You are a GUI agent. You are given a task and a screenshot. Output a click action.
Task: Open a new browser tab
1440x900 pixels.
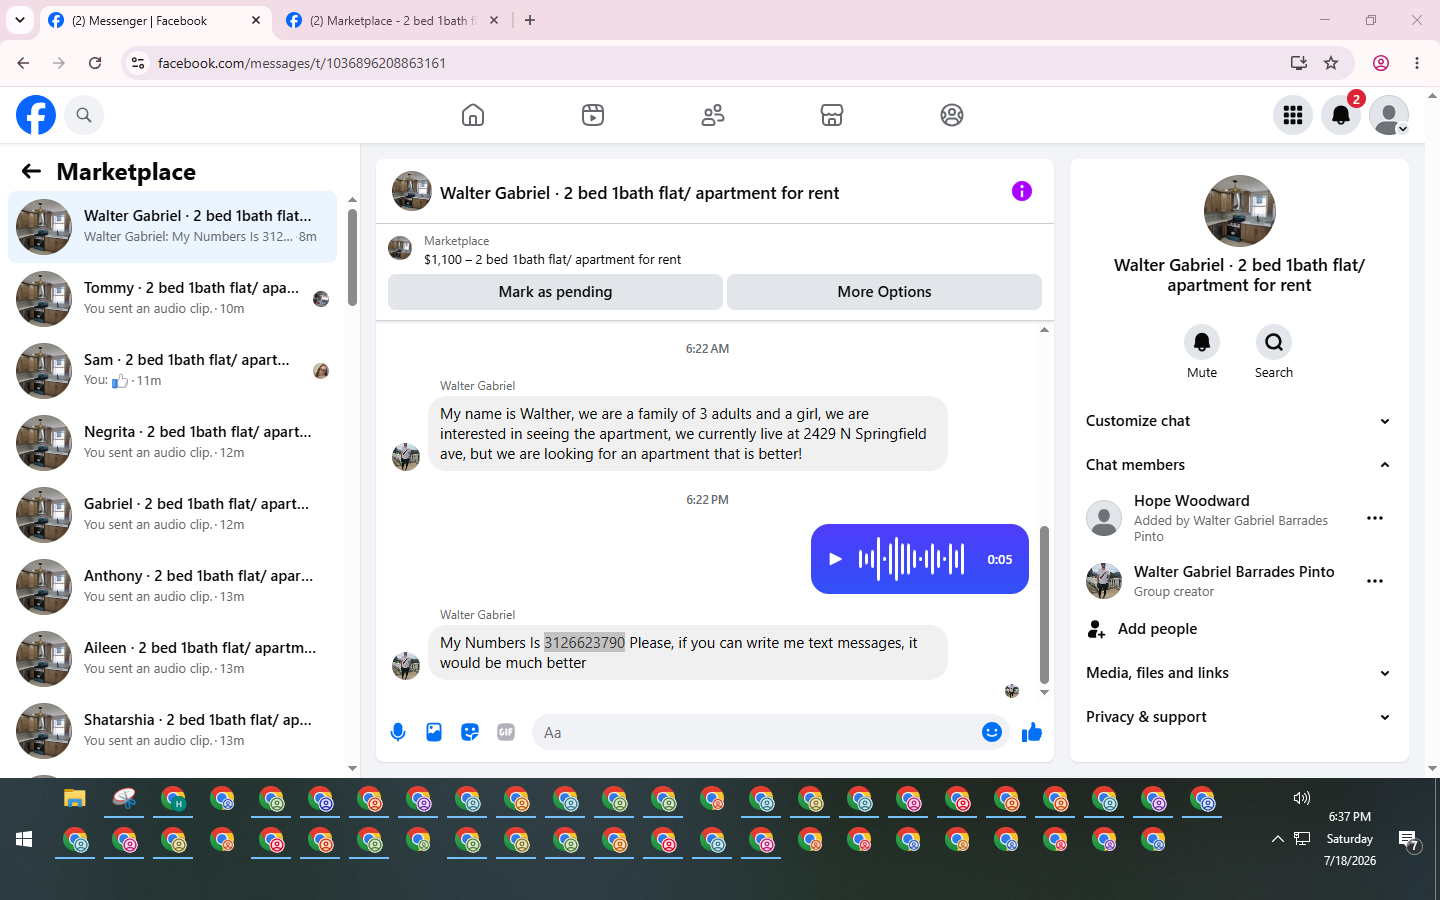[x=530, y=21]
